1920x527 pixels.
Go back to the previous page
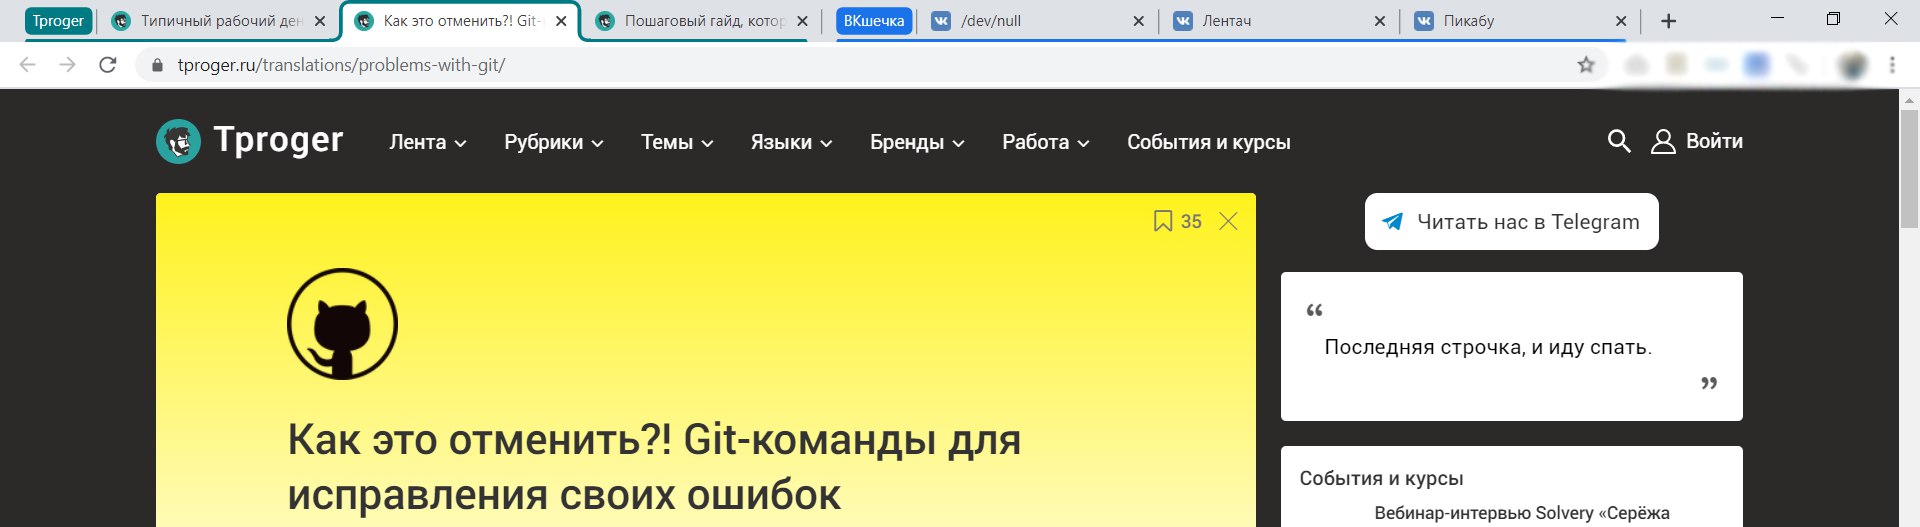[28, 65]
